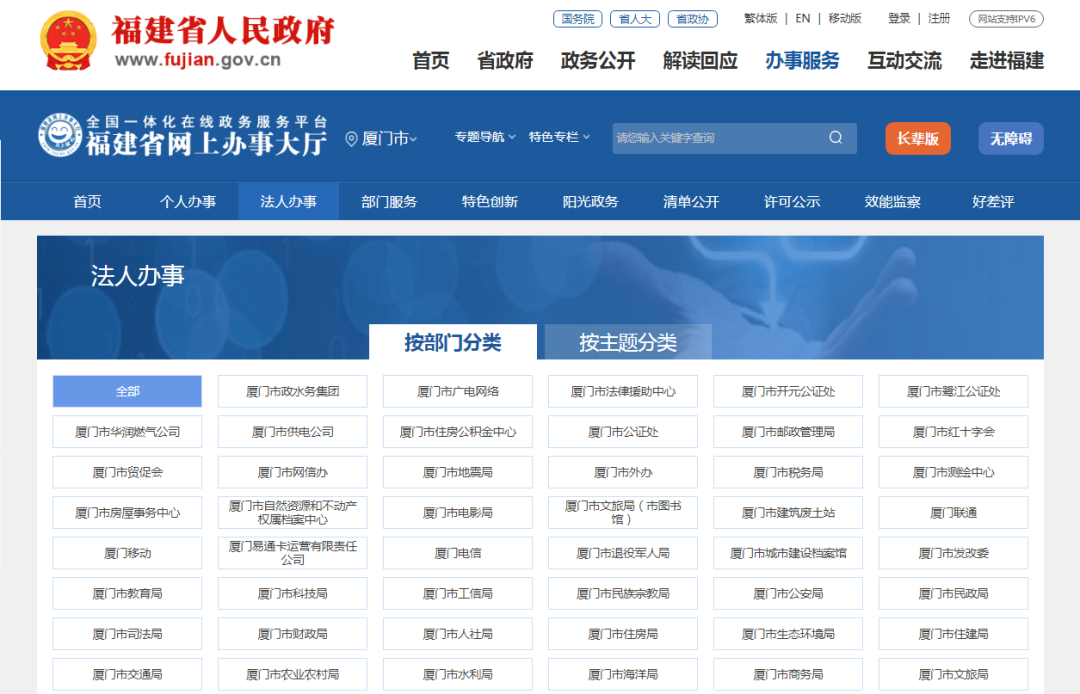Click the online service hall smiley logo
1080x694 pixels.
point(60,136)
